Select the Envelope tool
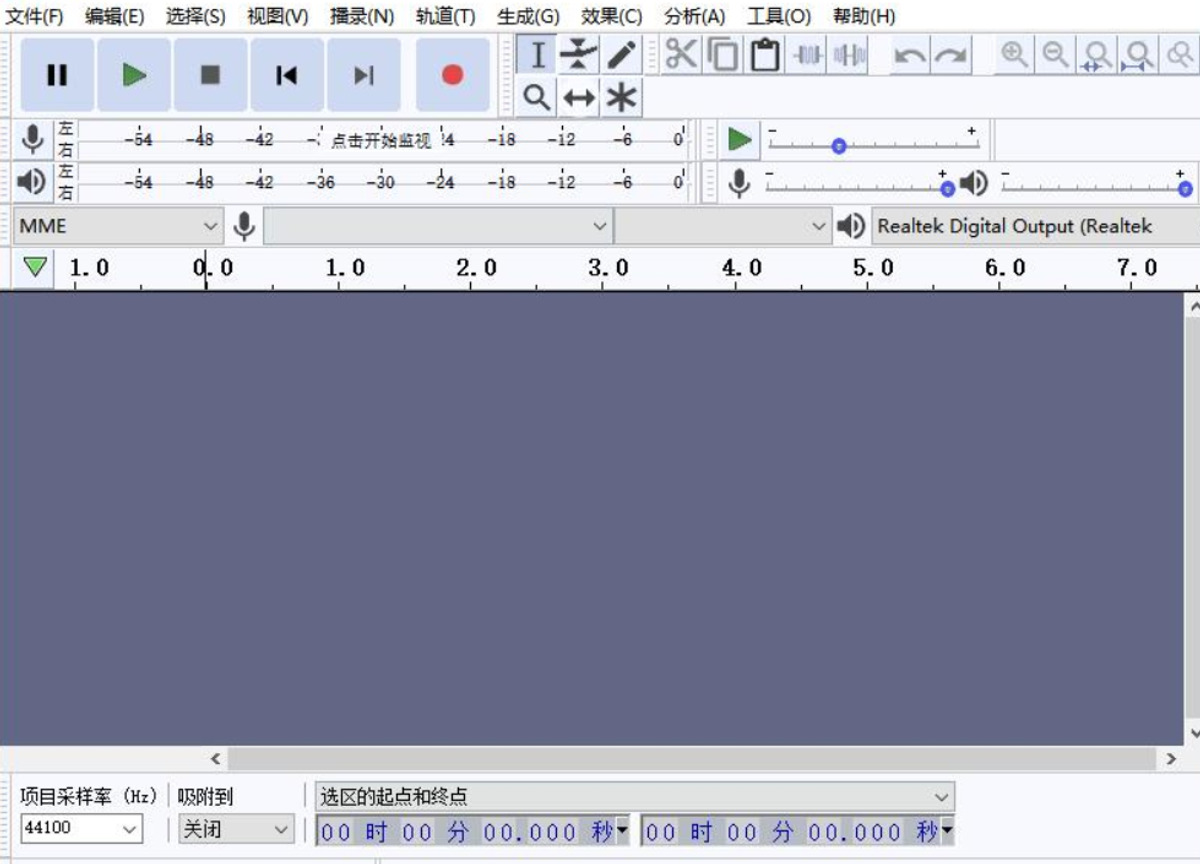The width and height of the screenshot is (1200, 864). pos(579,54)
